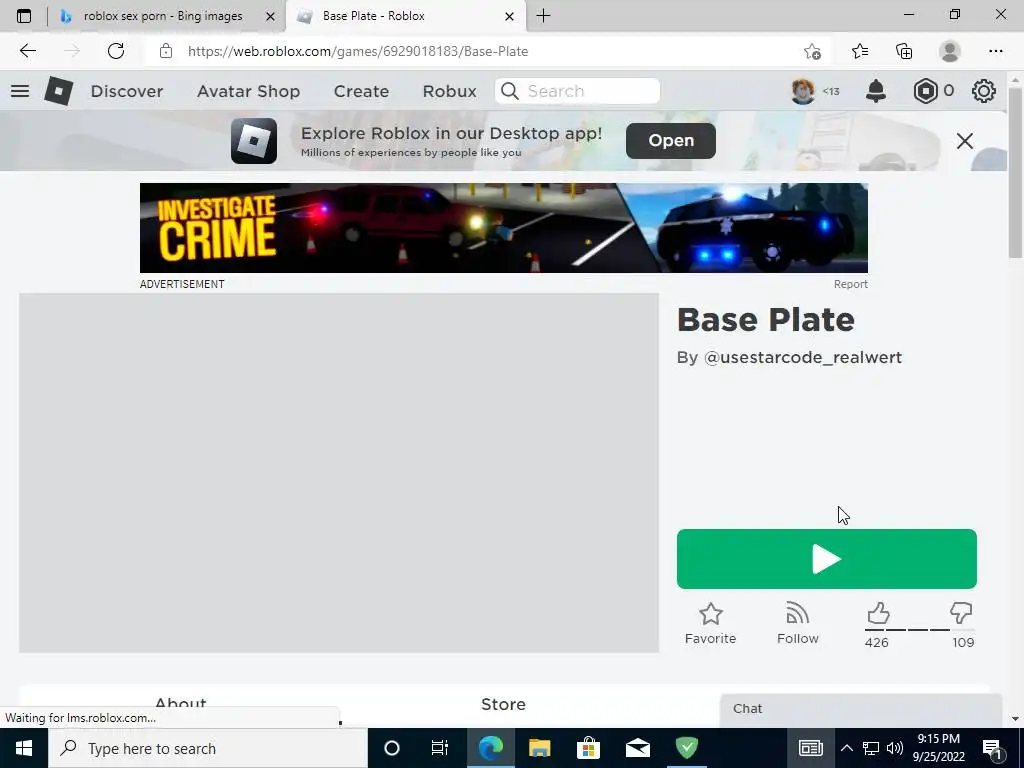Click the taskbar search box
The image size is (1024, 768).
click(x=208, y=748)
